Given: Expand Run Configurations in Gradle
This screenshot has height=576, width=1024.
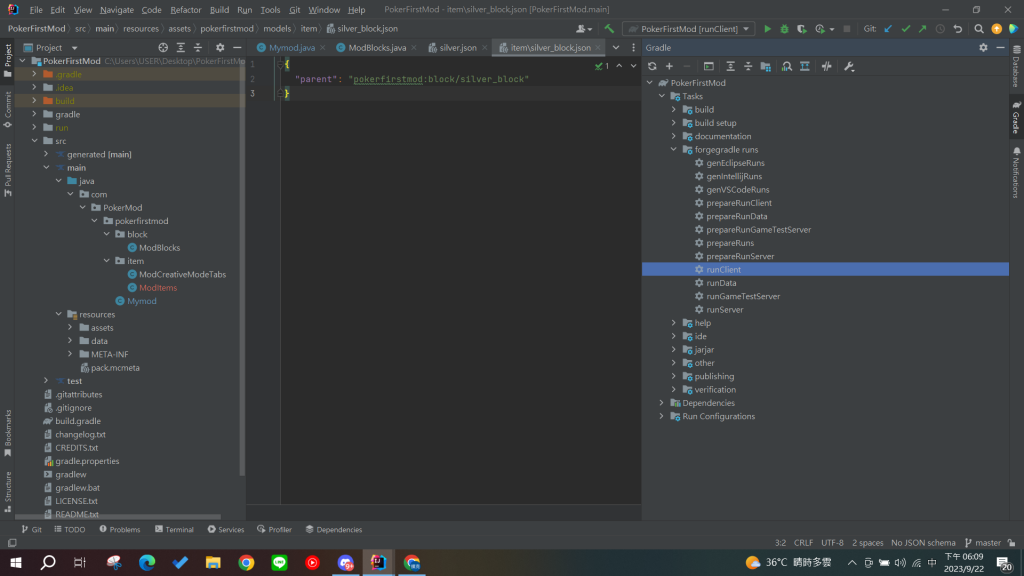Looking at the screenshot, I should [x=662, y=416].
